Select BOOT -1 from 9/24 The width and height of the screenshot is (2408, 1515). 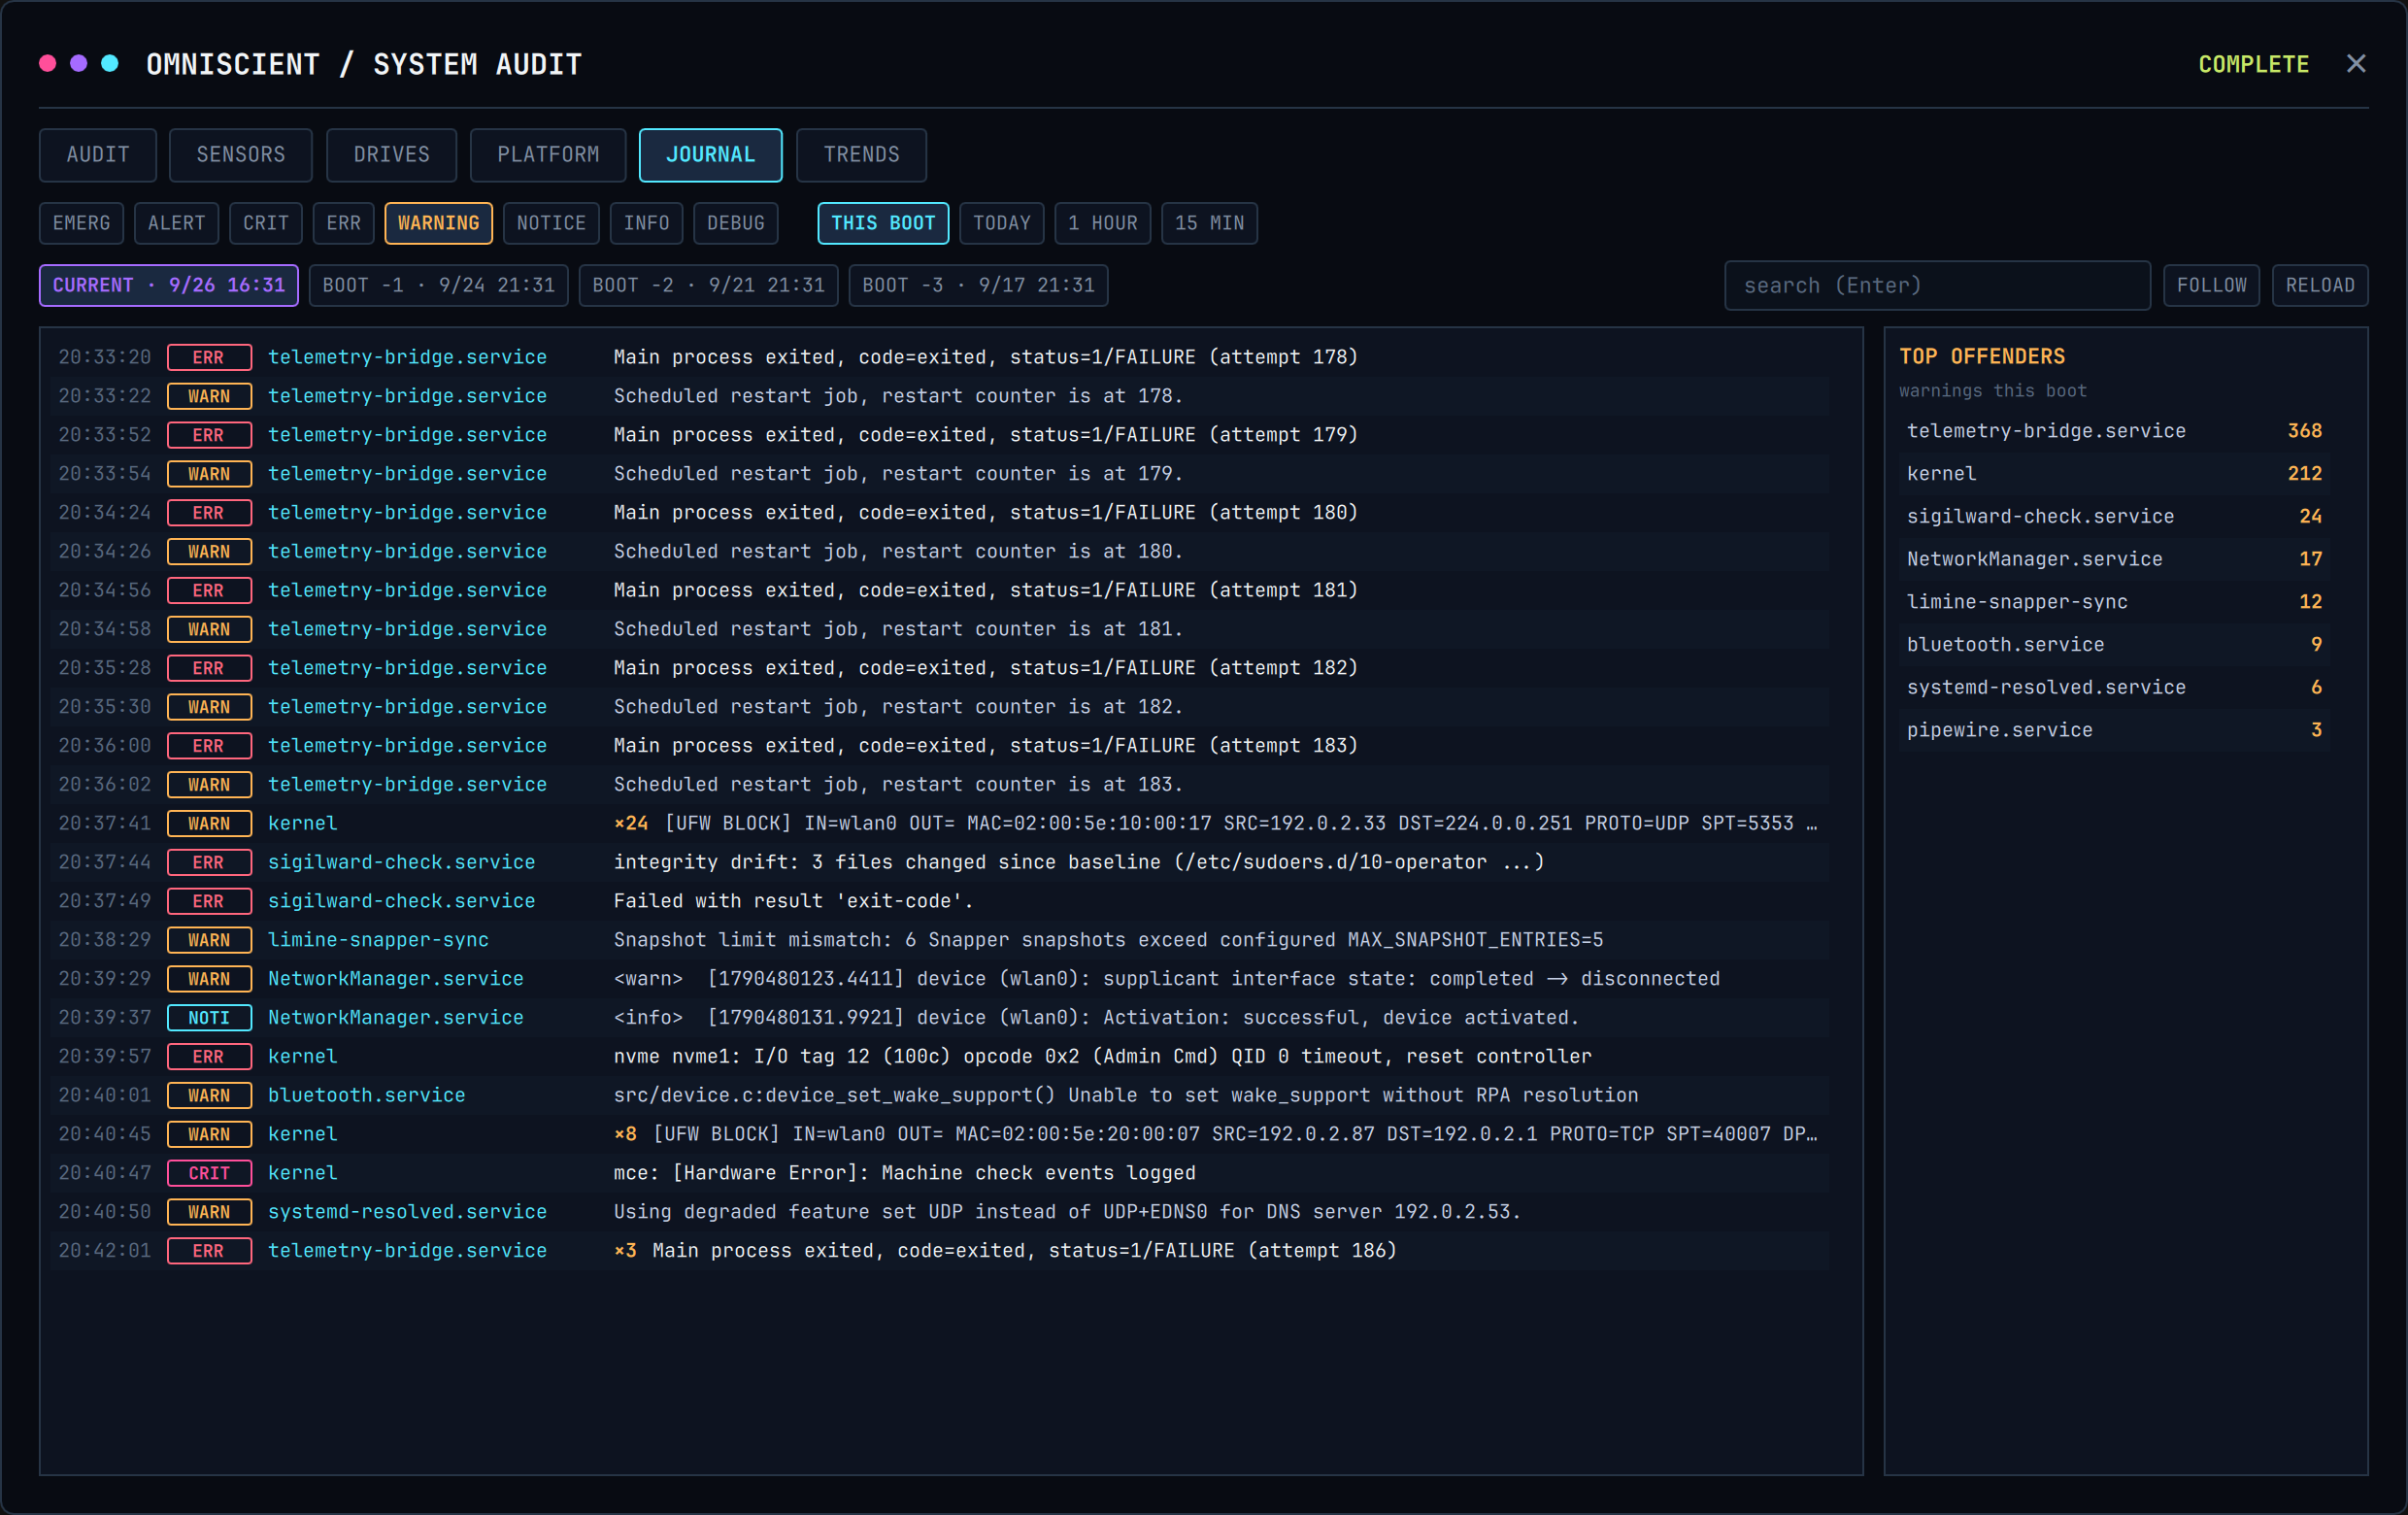click(438, 286)
